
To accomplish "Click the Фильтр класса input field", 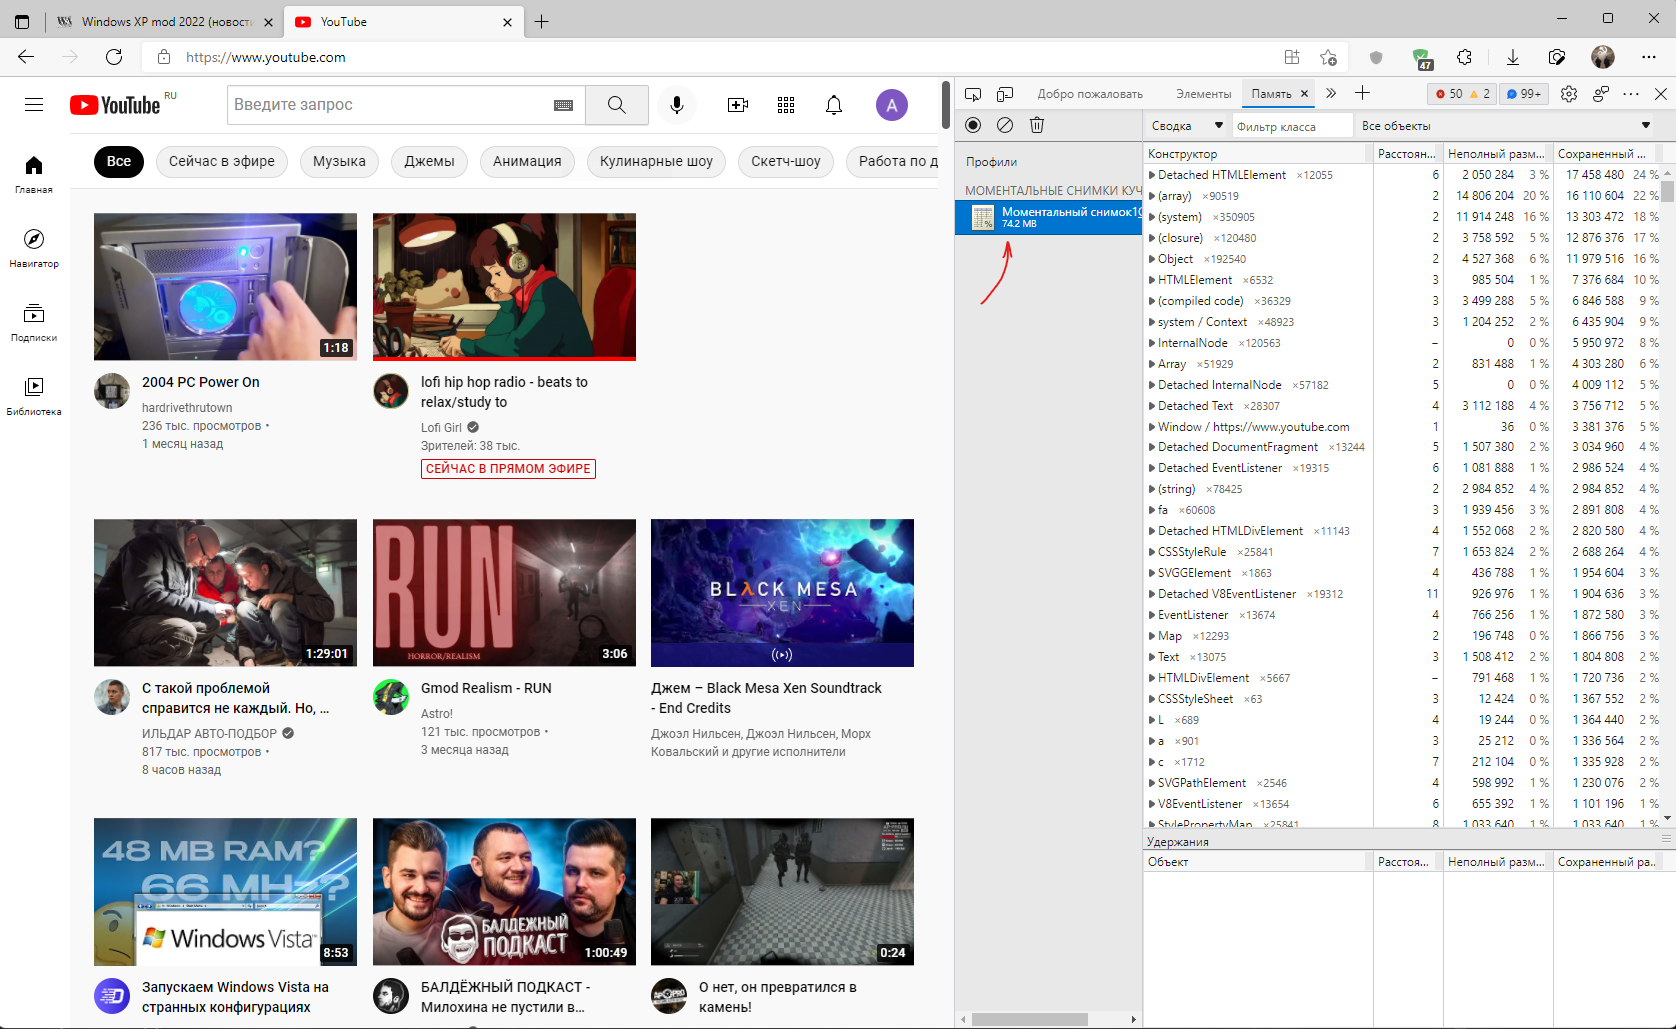I will click(x=1291, y=126).
